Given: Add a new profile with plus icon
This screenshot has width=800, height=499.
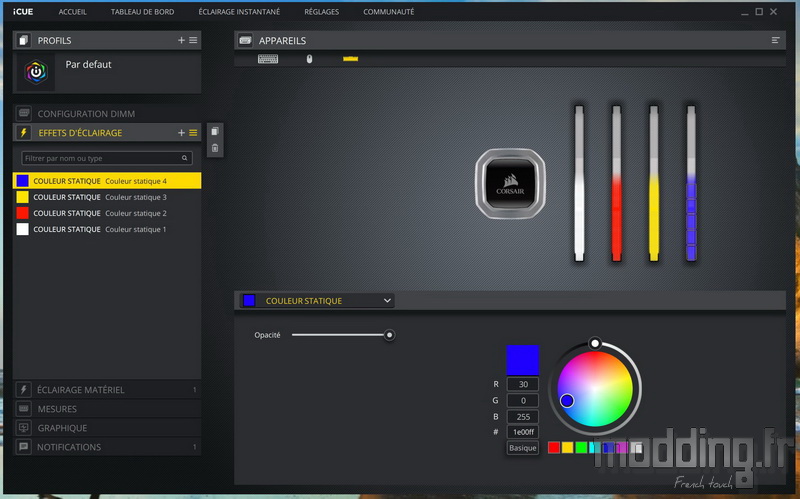Looking at the screenshot, I should (x=181, y=40).
